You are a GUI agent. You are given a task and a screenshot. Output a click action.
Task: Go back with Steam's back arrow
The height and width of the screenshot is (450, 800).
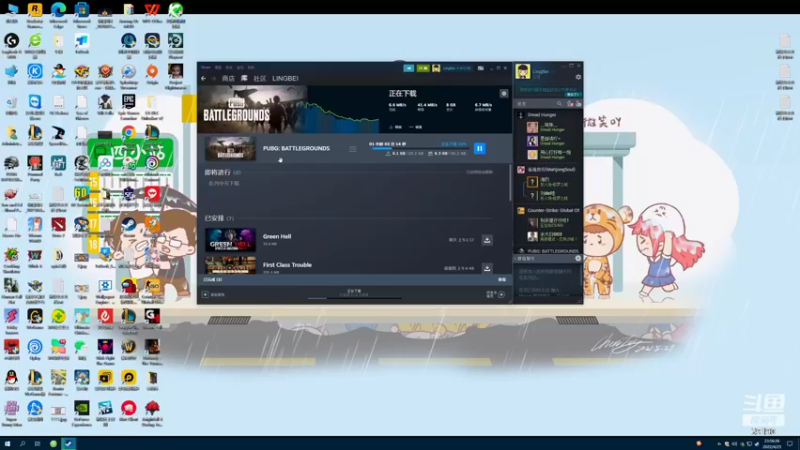point(204,79)
